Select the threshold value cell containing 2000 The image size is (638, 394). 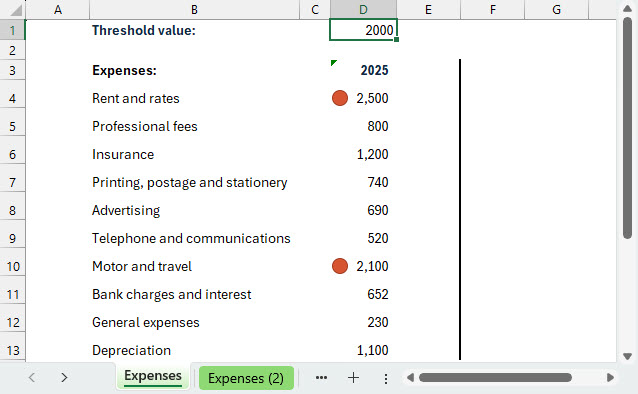tap(363, 30)
